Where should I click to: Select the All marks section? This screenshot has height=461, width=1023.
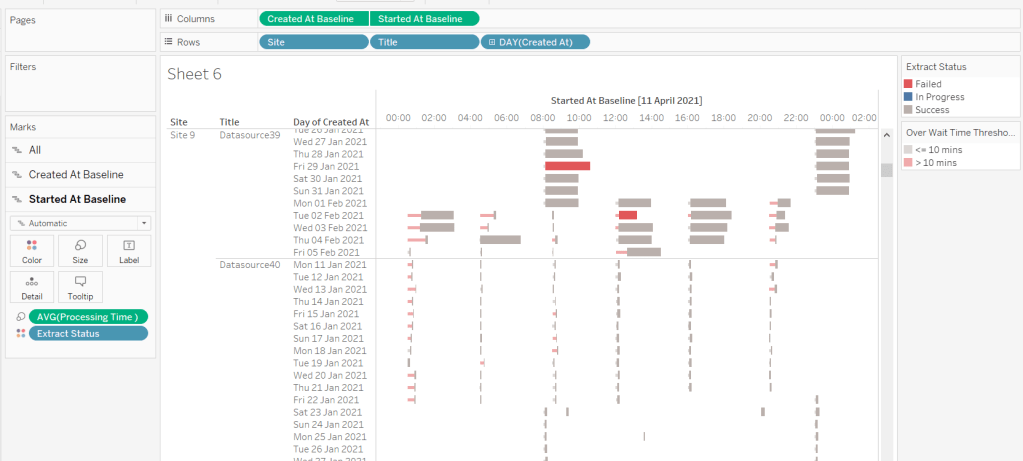35,150
